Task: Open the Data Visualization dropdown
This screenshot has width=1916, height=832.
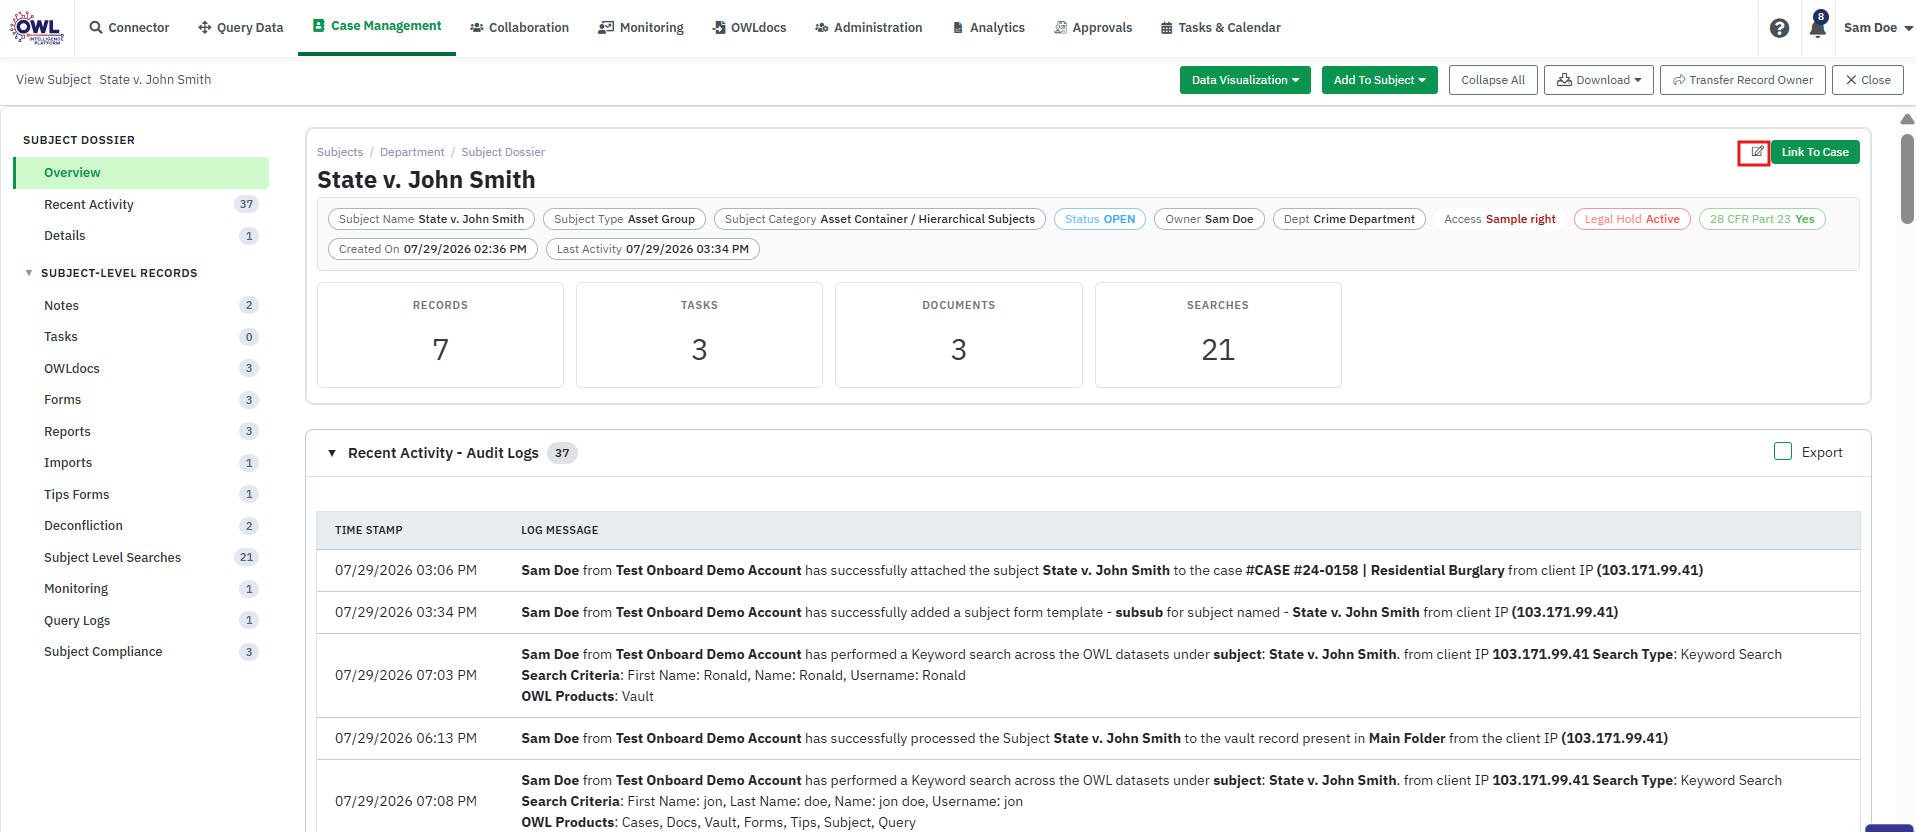Action: click(x=1245, y=80)
